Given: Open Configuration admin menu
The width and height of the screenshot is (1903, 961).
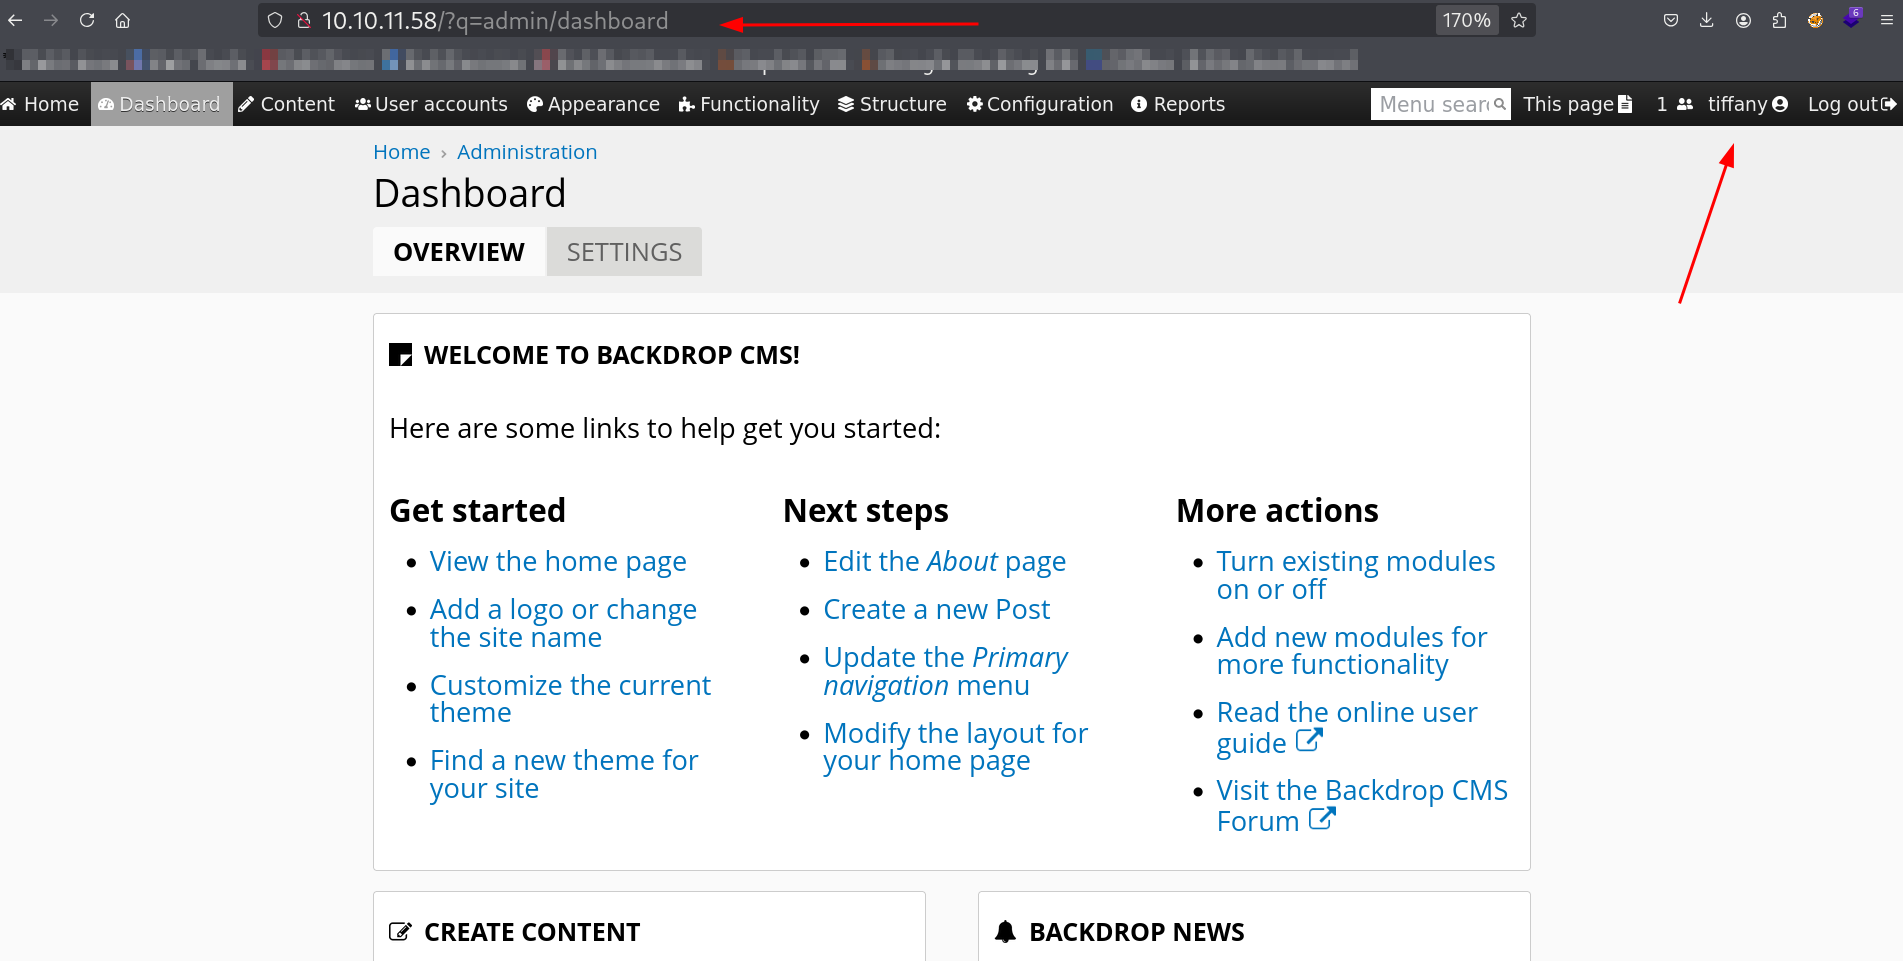Looking at the screenshot, I should pyautogui.click(x=1040, y=104).
